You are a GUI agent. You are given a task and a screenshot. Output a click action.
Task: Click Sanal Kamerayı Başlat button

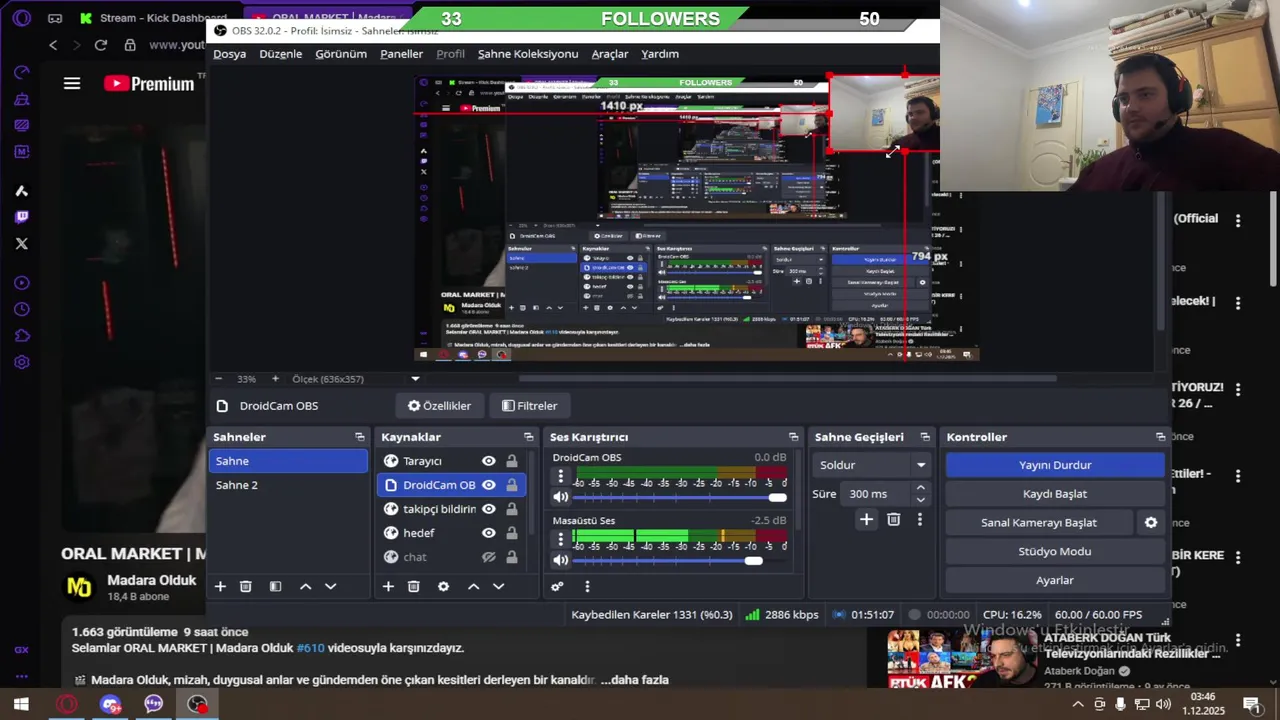tap(1039, 523)
